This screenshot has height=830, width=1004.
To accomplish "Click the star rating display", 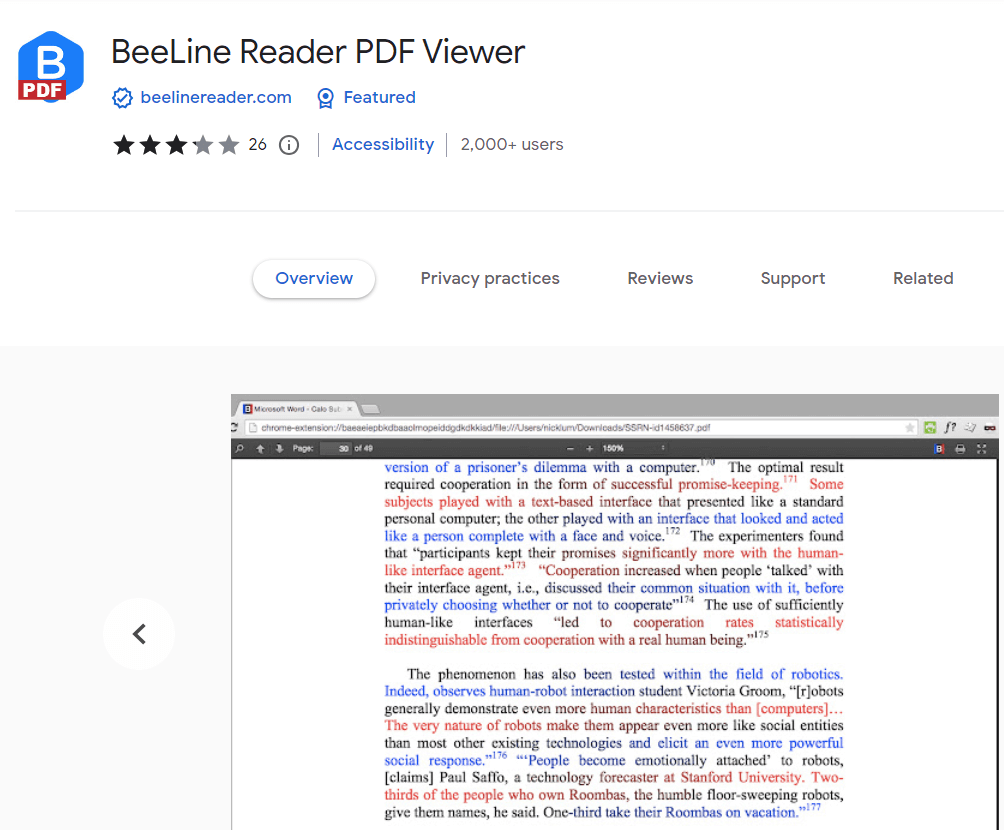I will pyautogui.click(x=176, y=145).
